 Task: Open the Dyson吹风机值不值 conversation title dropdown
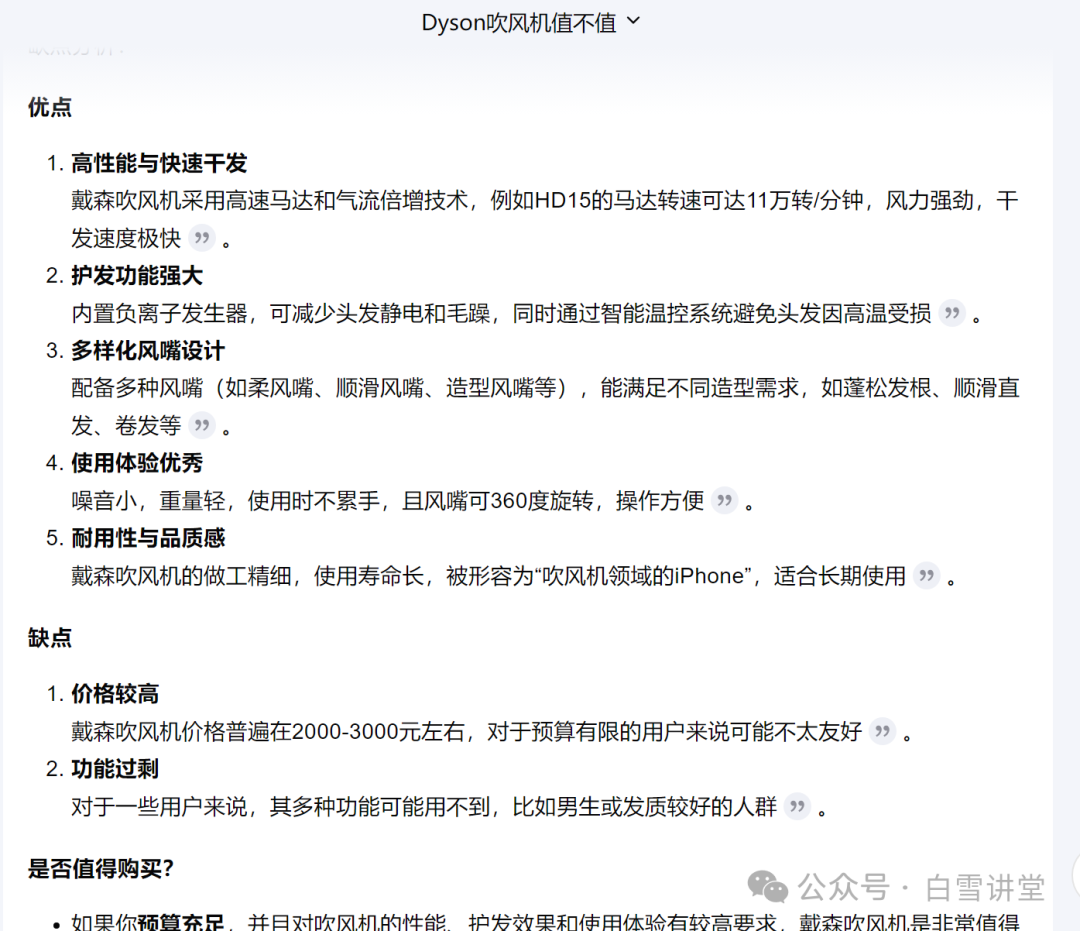530,23
